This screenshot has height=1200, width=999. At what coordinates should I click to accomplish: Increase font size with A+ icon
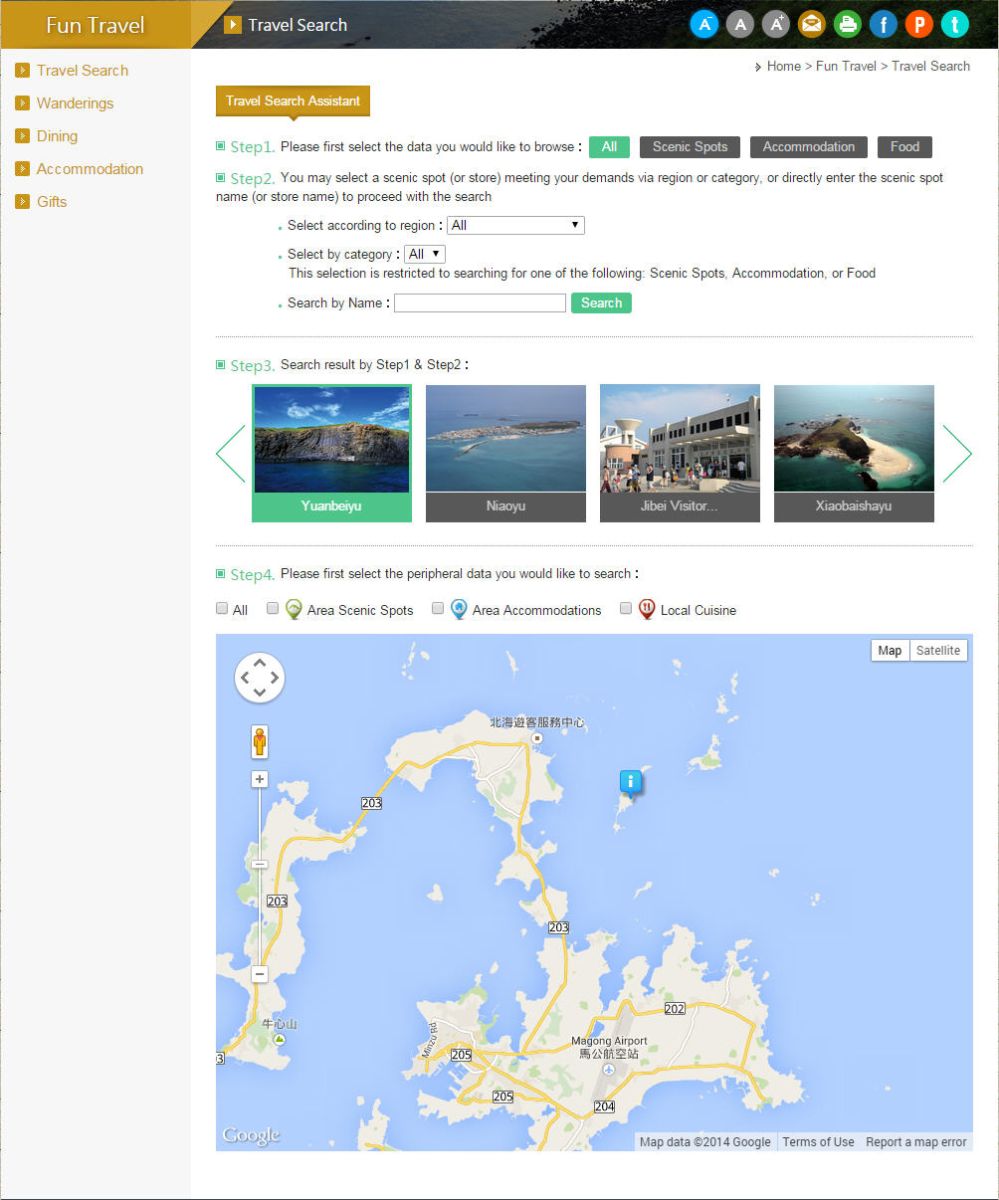point(776,24)
